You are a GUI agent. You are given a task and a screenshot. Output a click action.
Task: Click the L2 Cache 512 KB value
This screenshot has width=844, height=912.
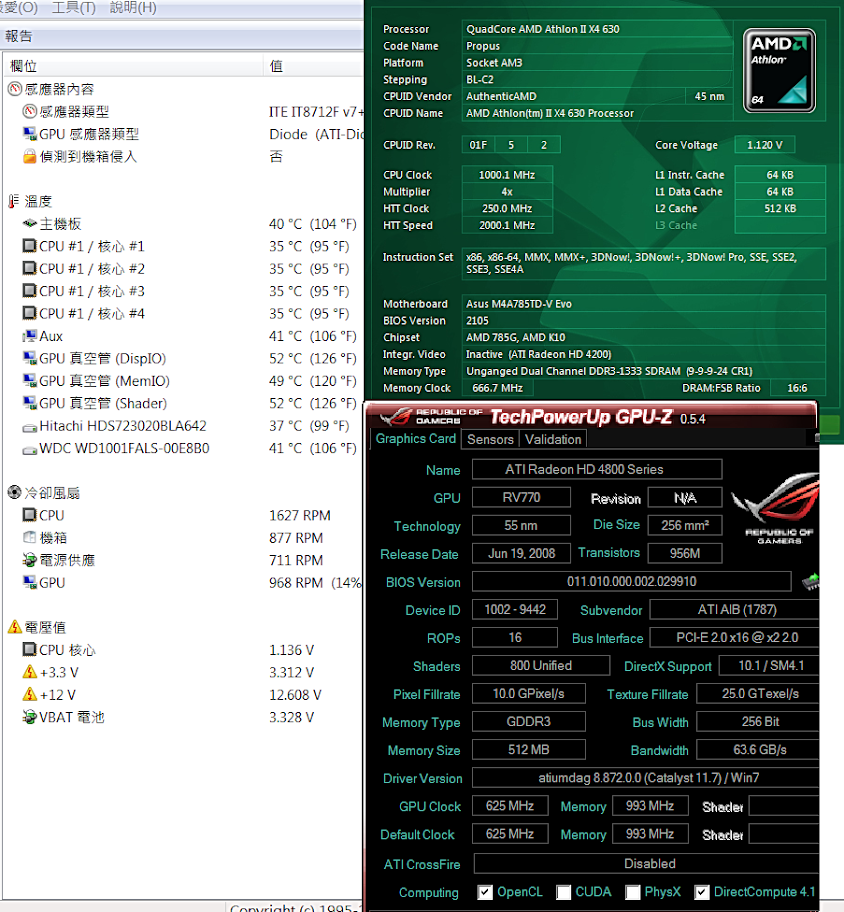point(780,208)
